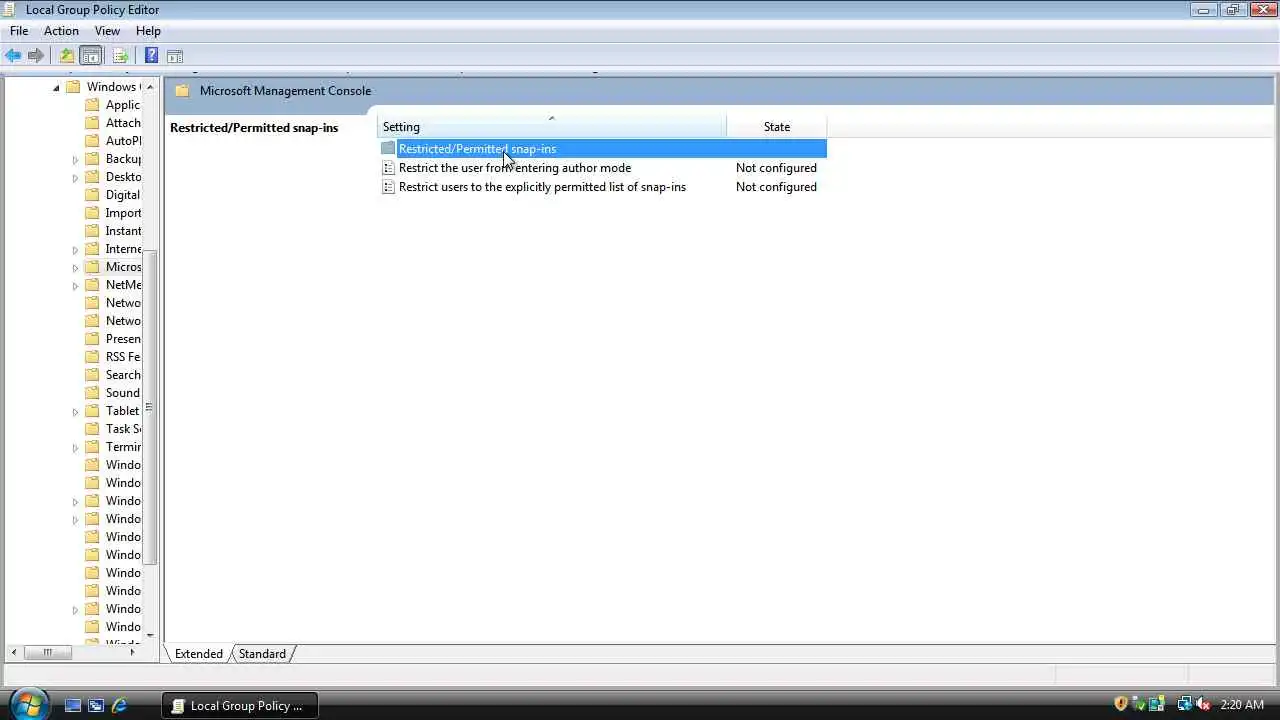Click folder icon beside Sound tree item
Viewport: 1280px width, 720px height.
coord(93,393)
